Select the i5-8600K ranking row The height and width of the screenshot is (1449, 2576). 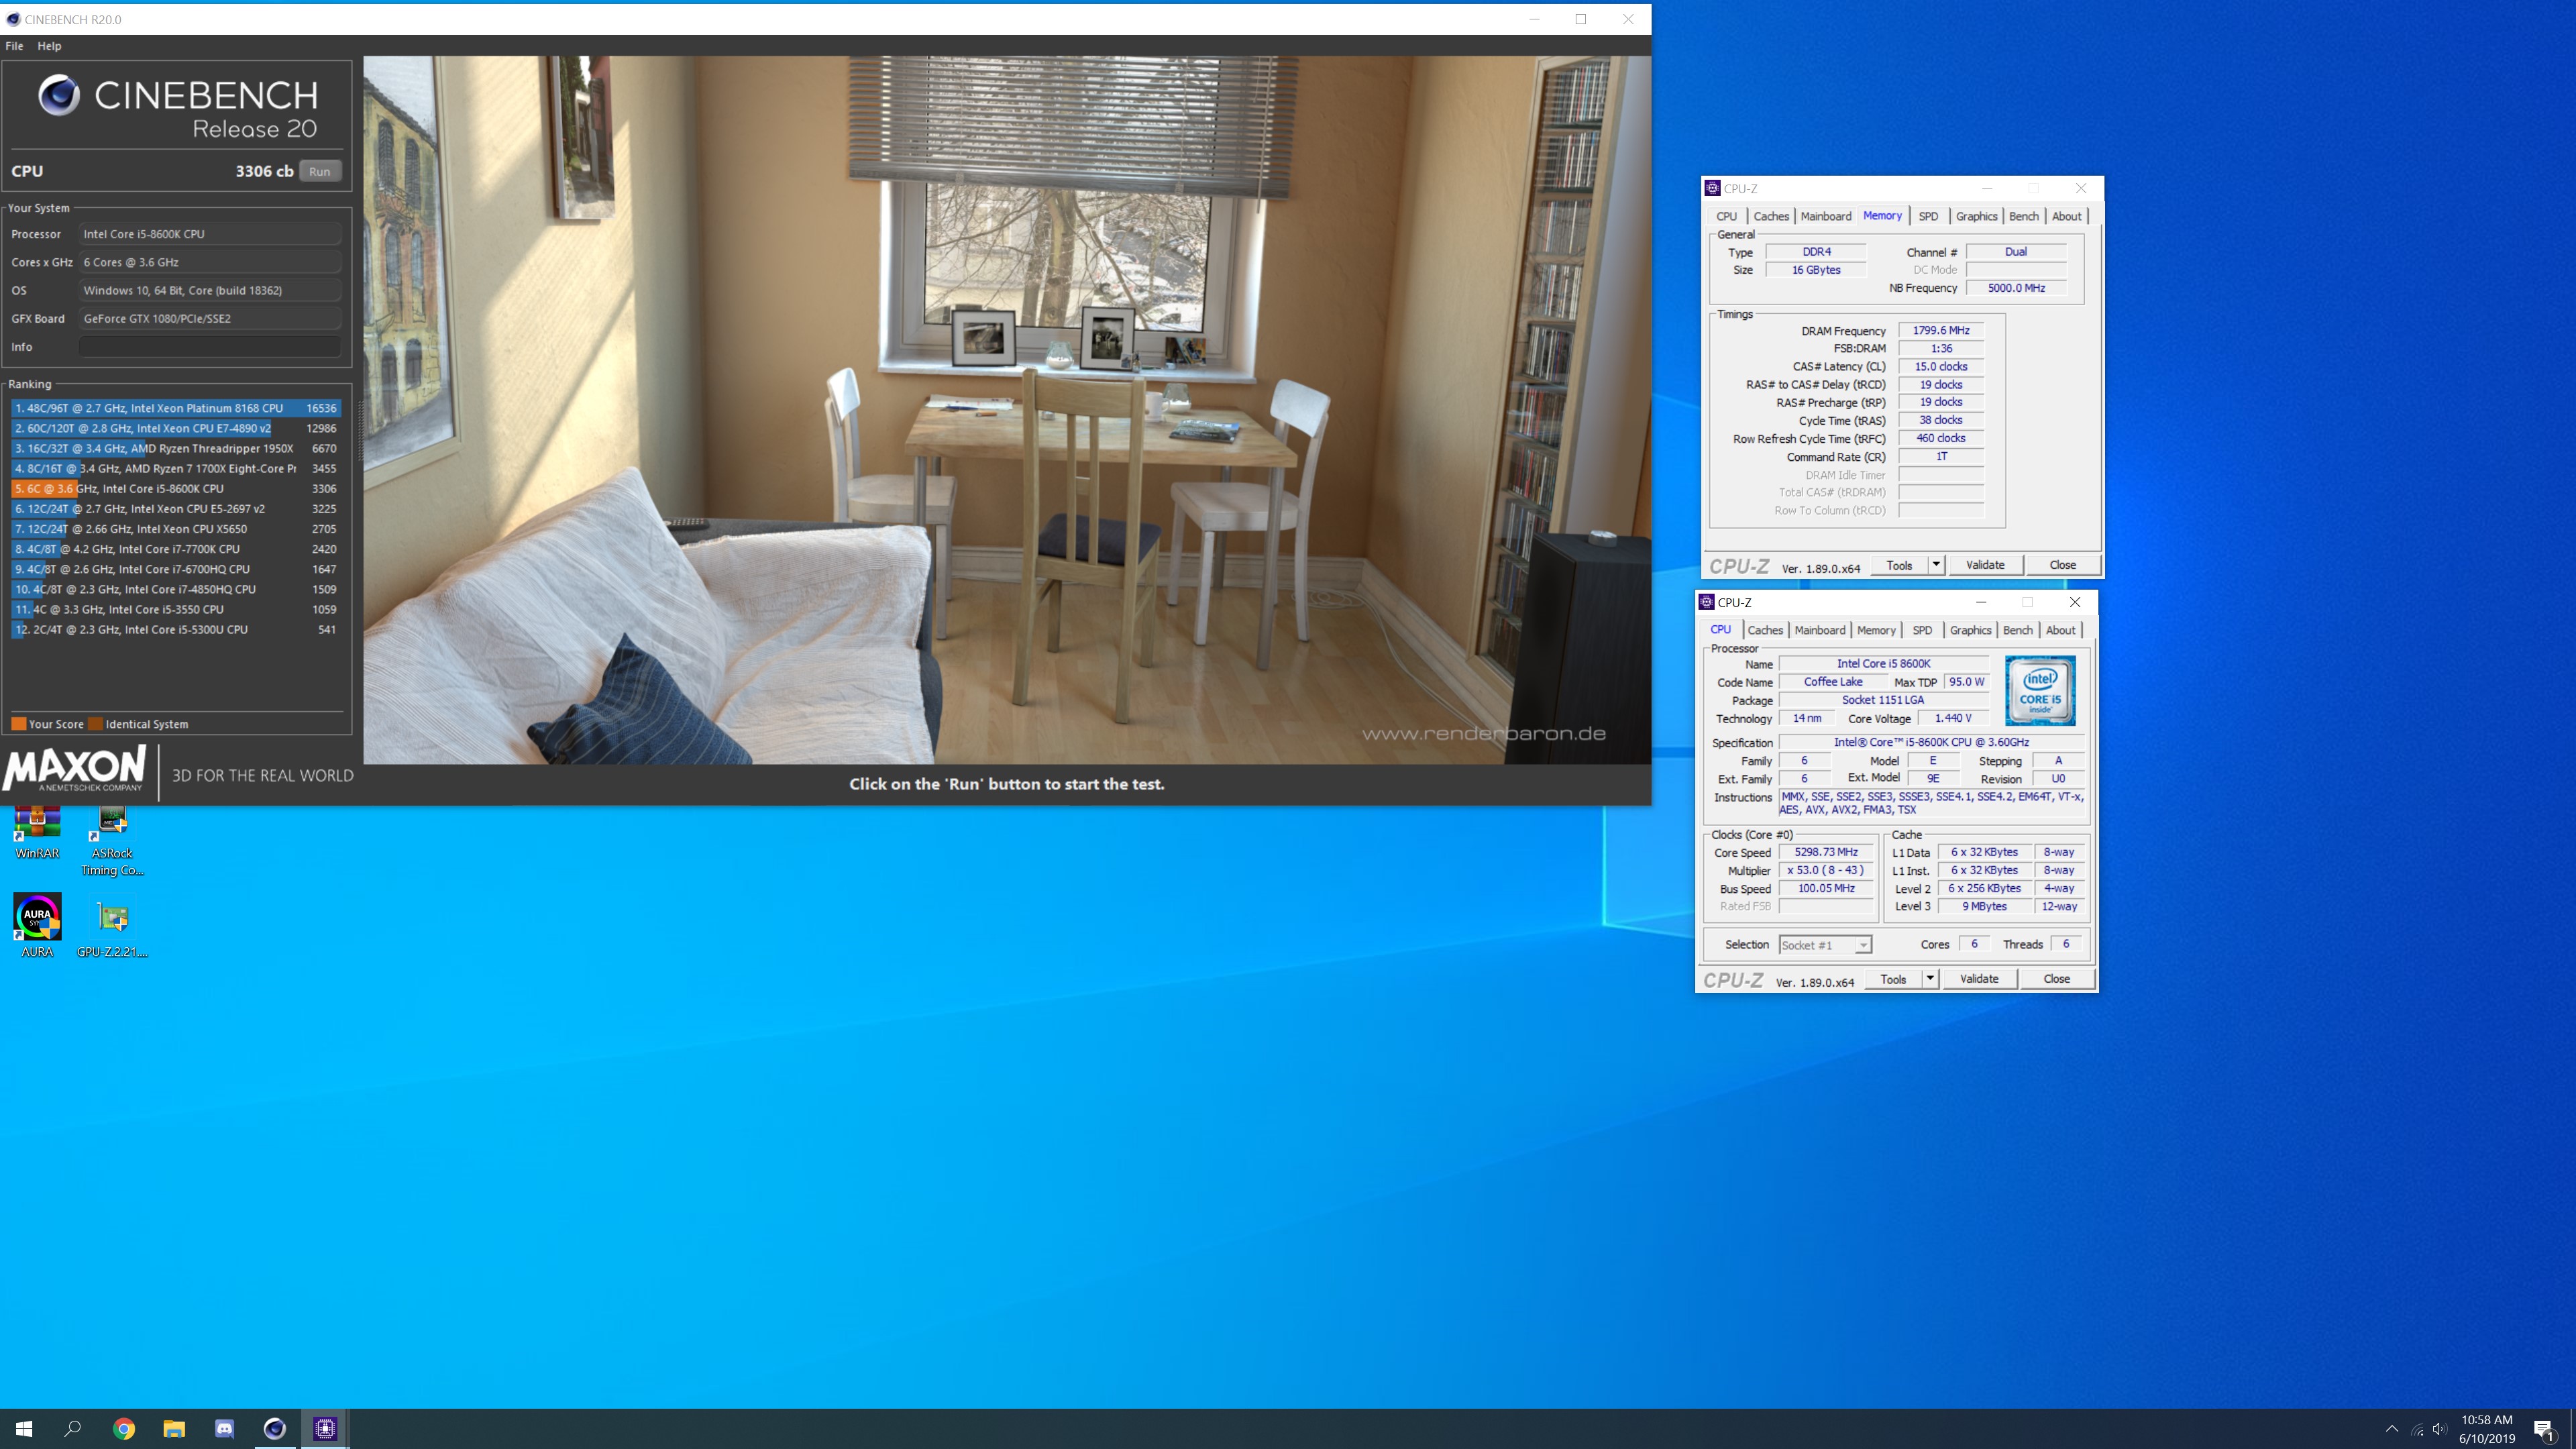click(x=176, y=489)
